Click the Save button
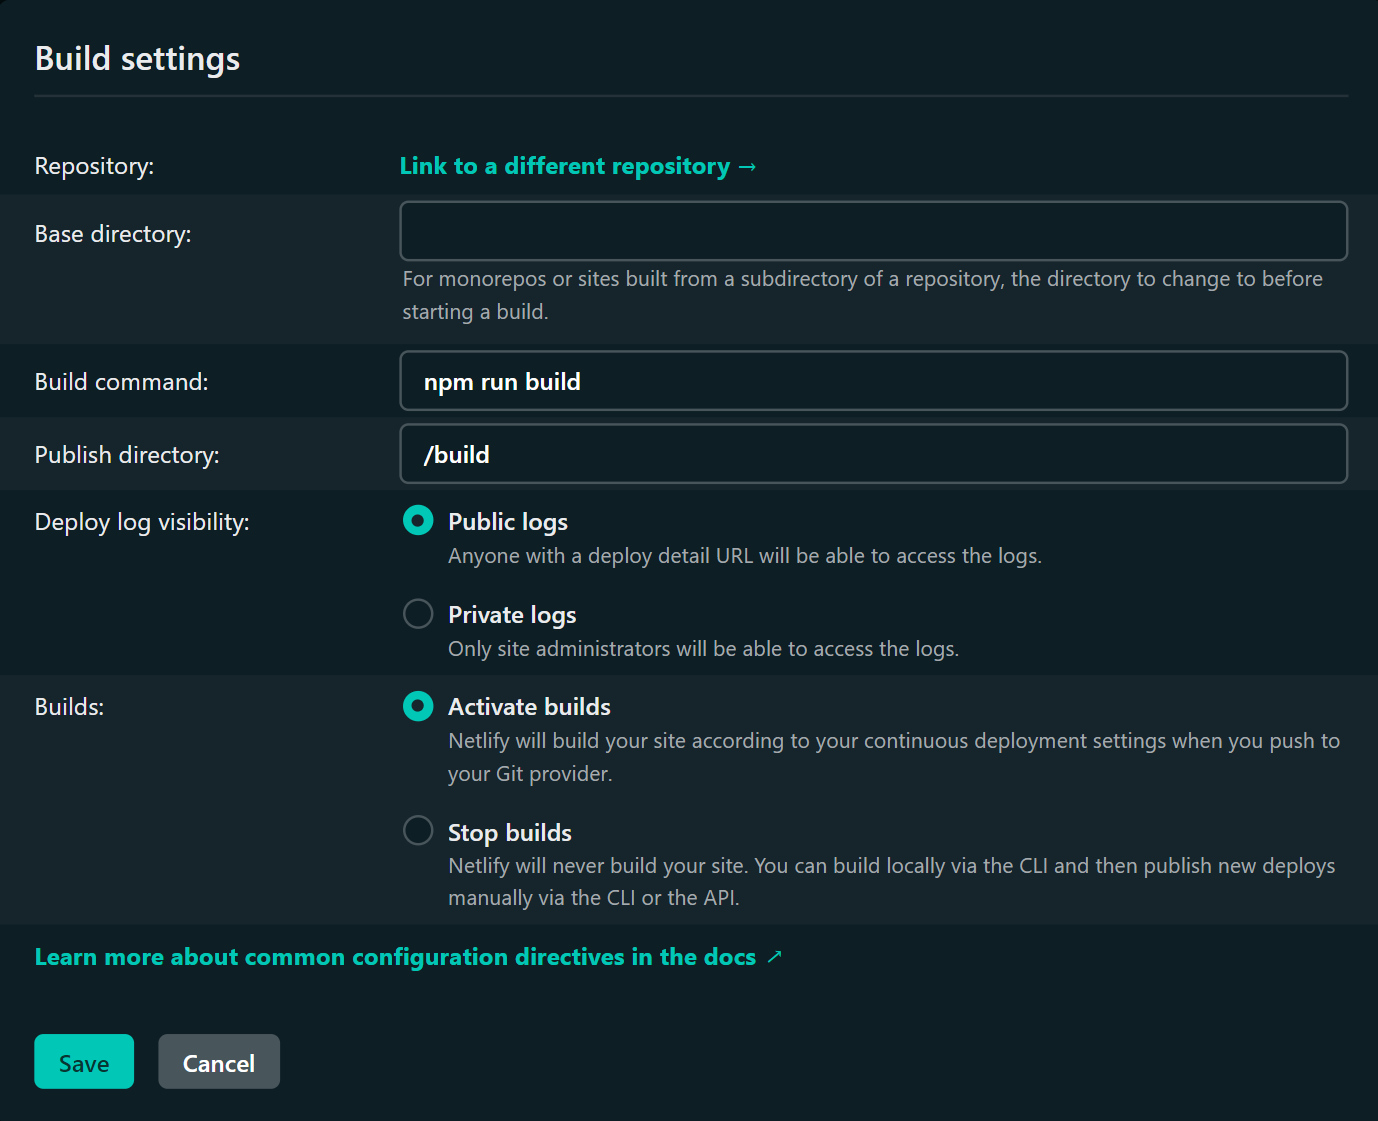Screen dimensions: 1378x1121 [x=84, y=1062]
